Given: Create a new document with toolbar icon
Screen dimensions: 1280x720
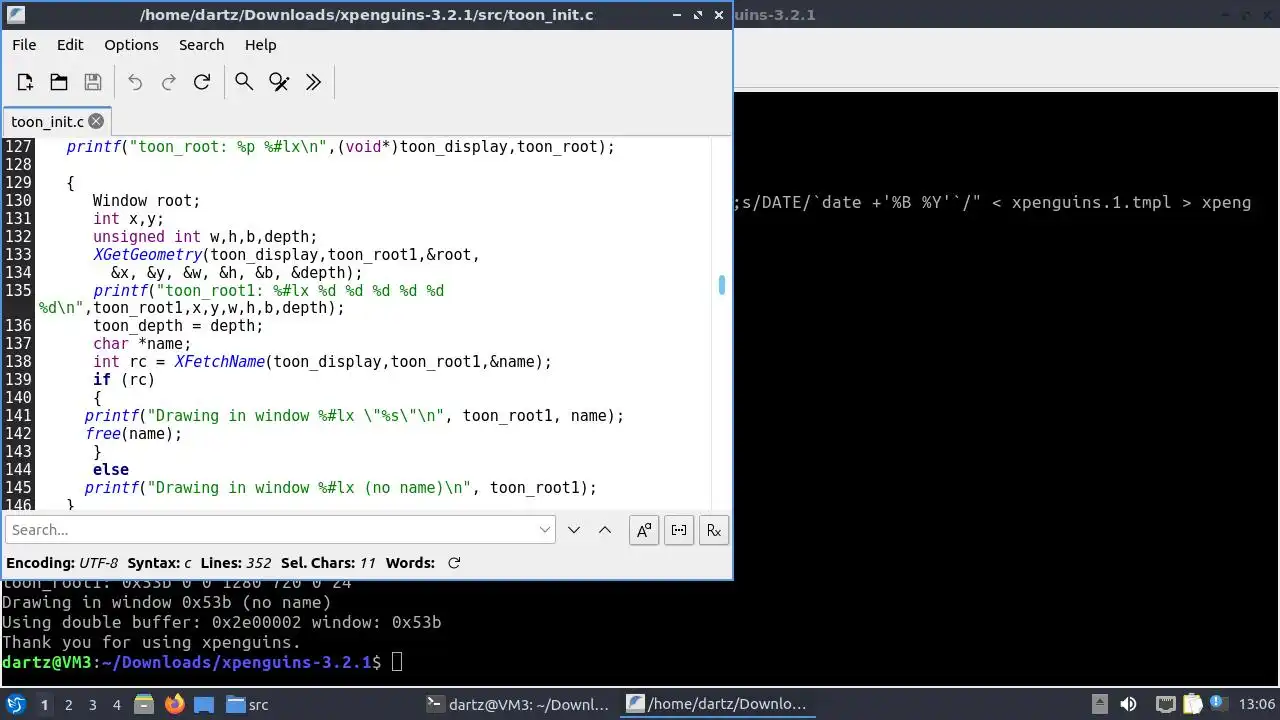Looking at the screenshot, I should coord(25,82).
